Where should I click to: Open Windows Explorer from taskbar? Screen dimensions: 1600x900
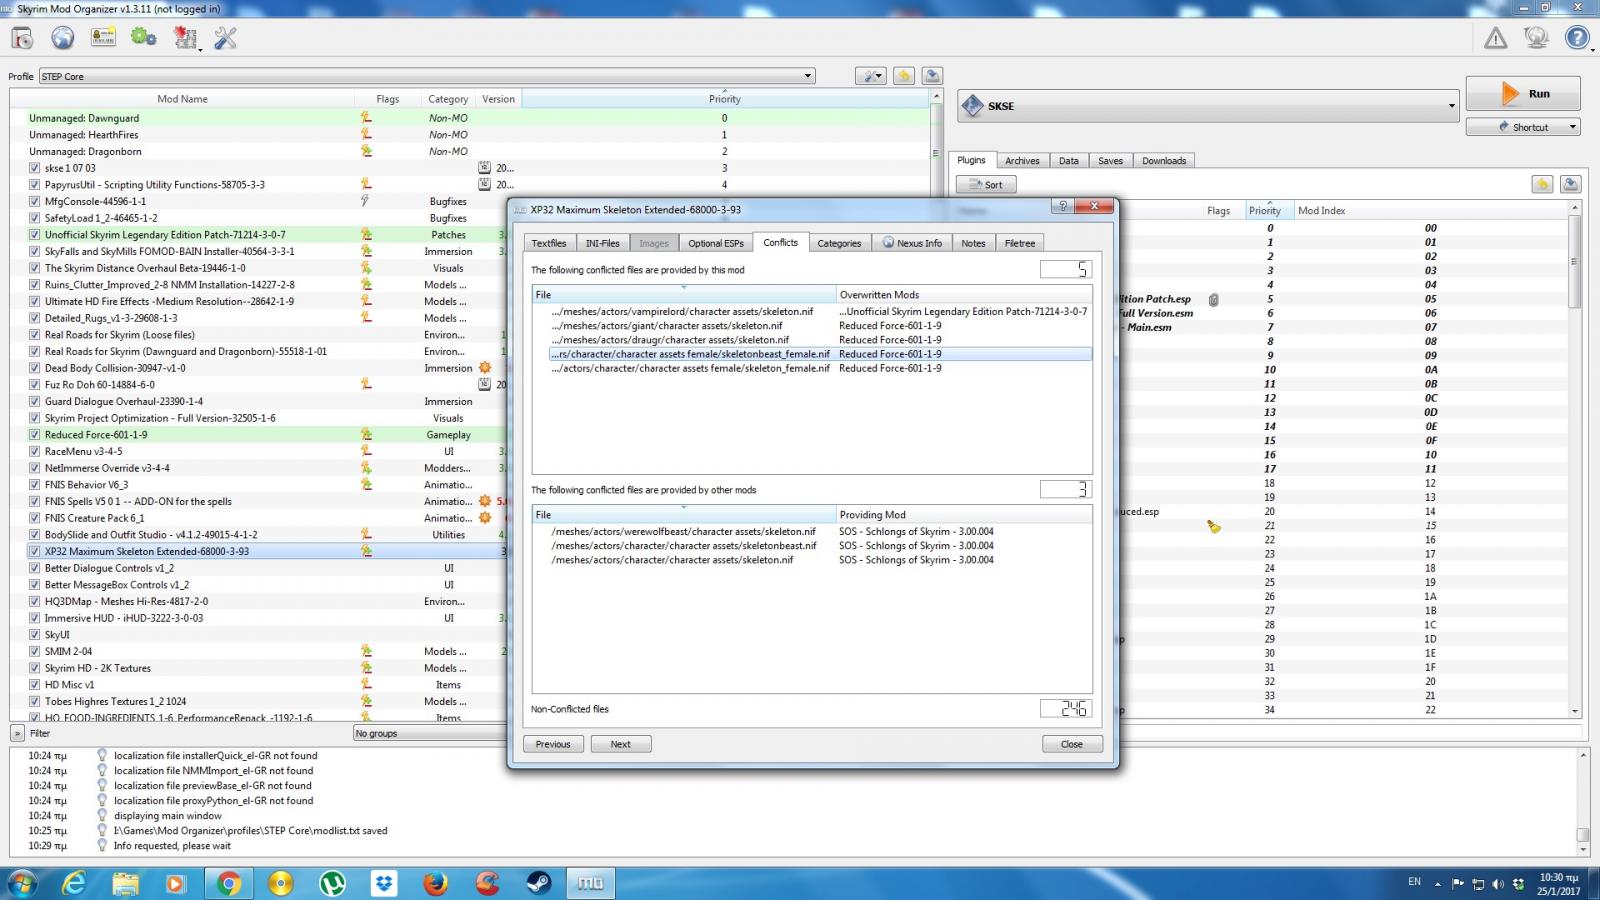(x=125, y=883)
